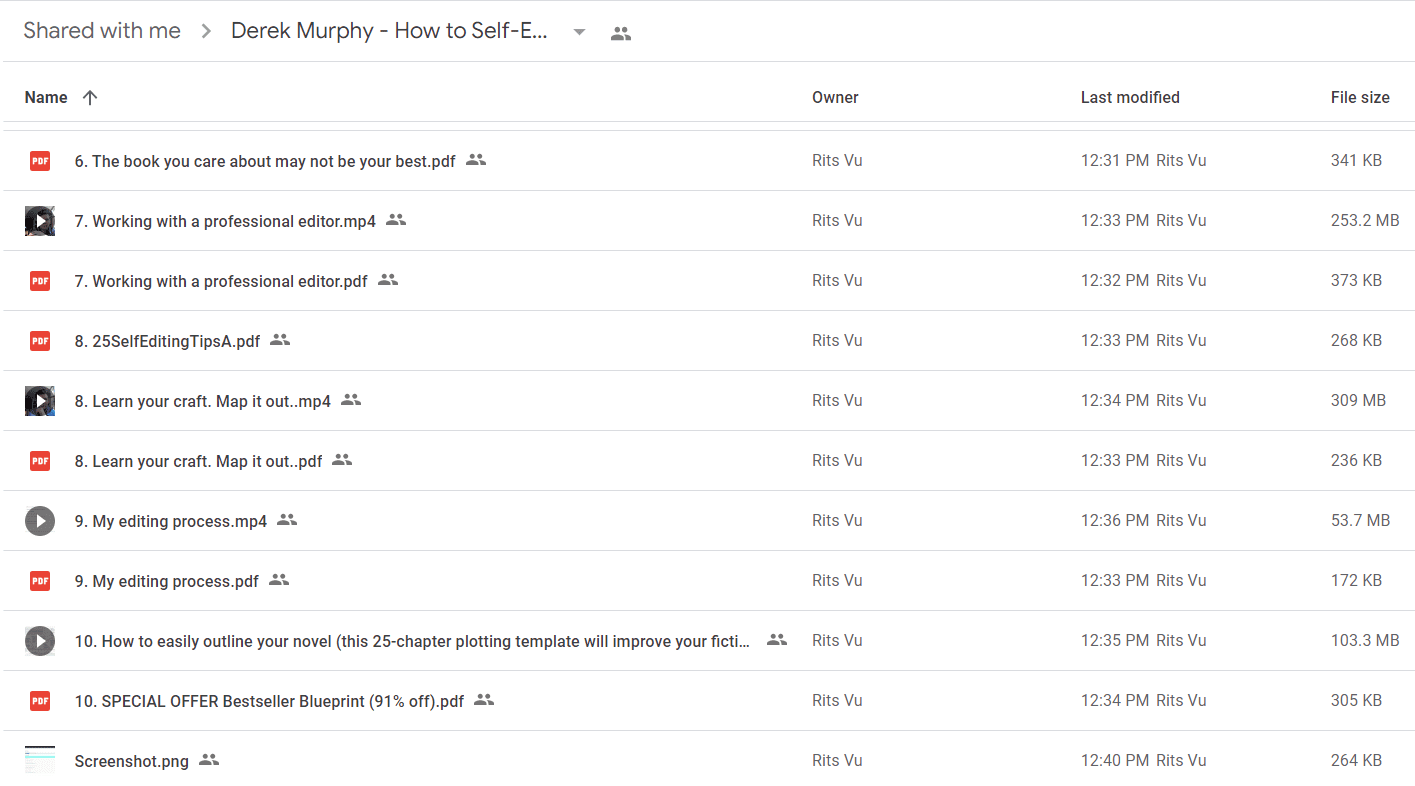Image resolution: width=1415 pixels, height=786 pixels.
Task: Select 8. Learn your craft. Map it out..mp4
Action: click(x=707, y=400)
